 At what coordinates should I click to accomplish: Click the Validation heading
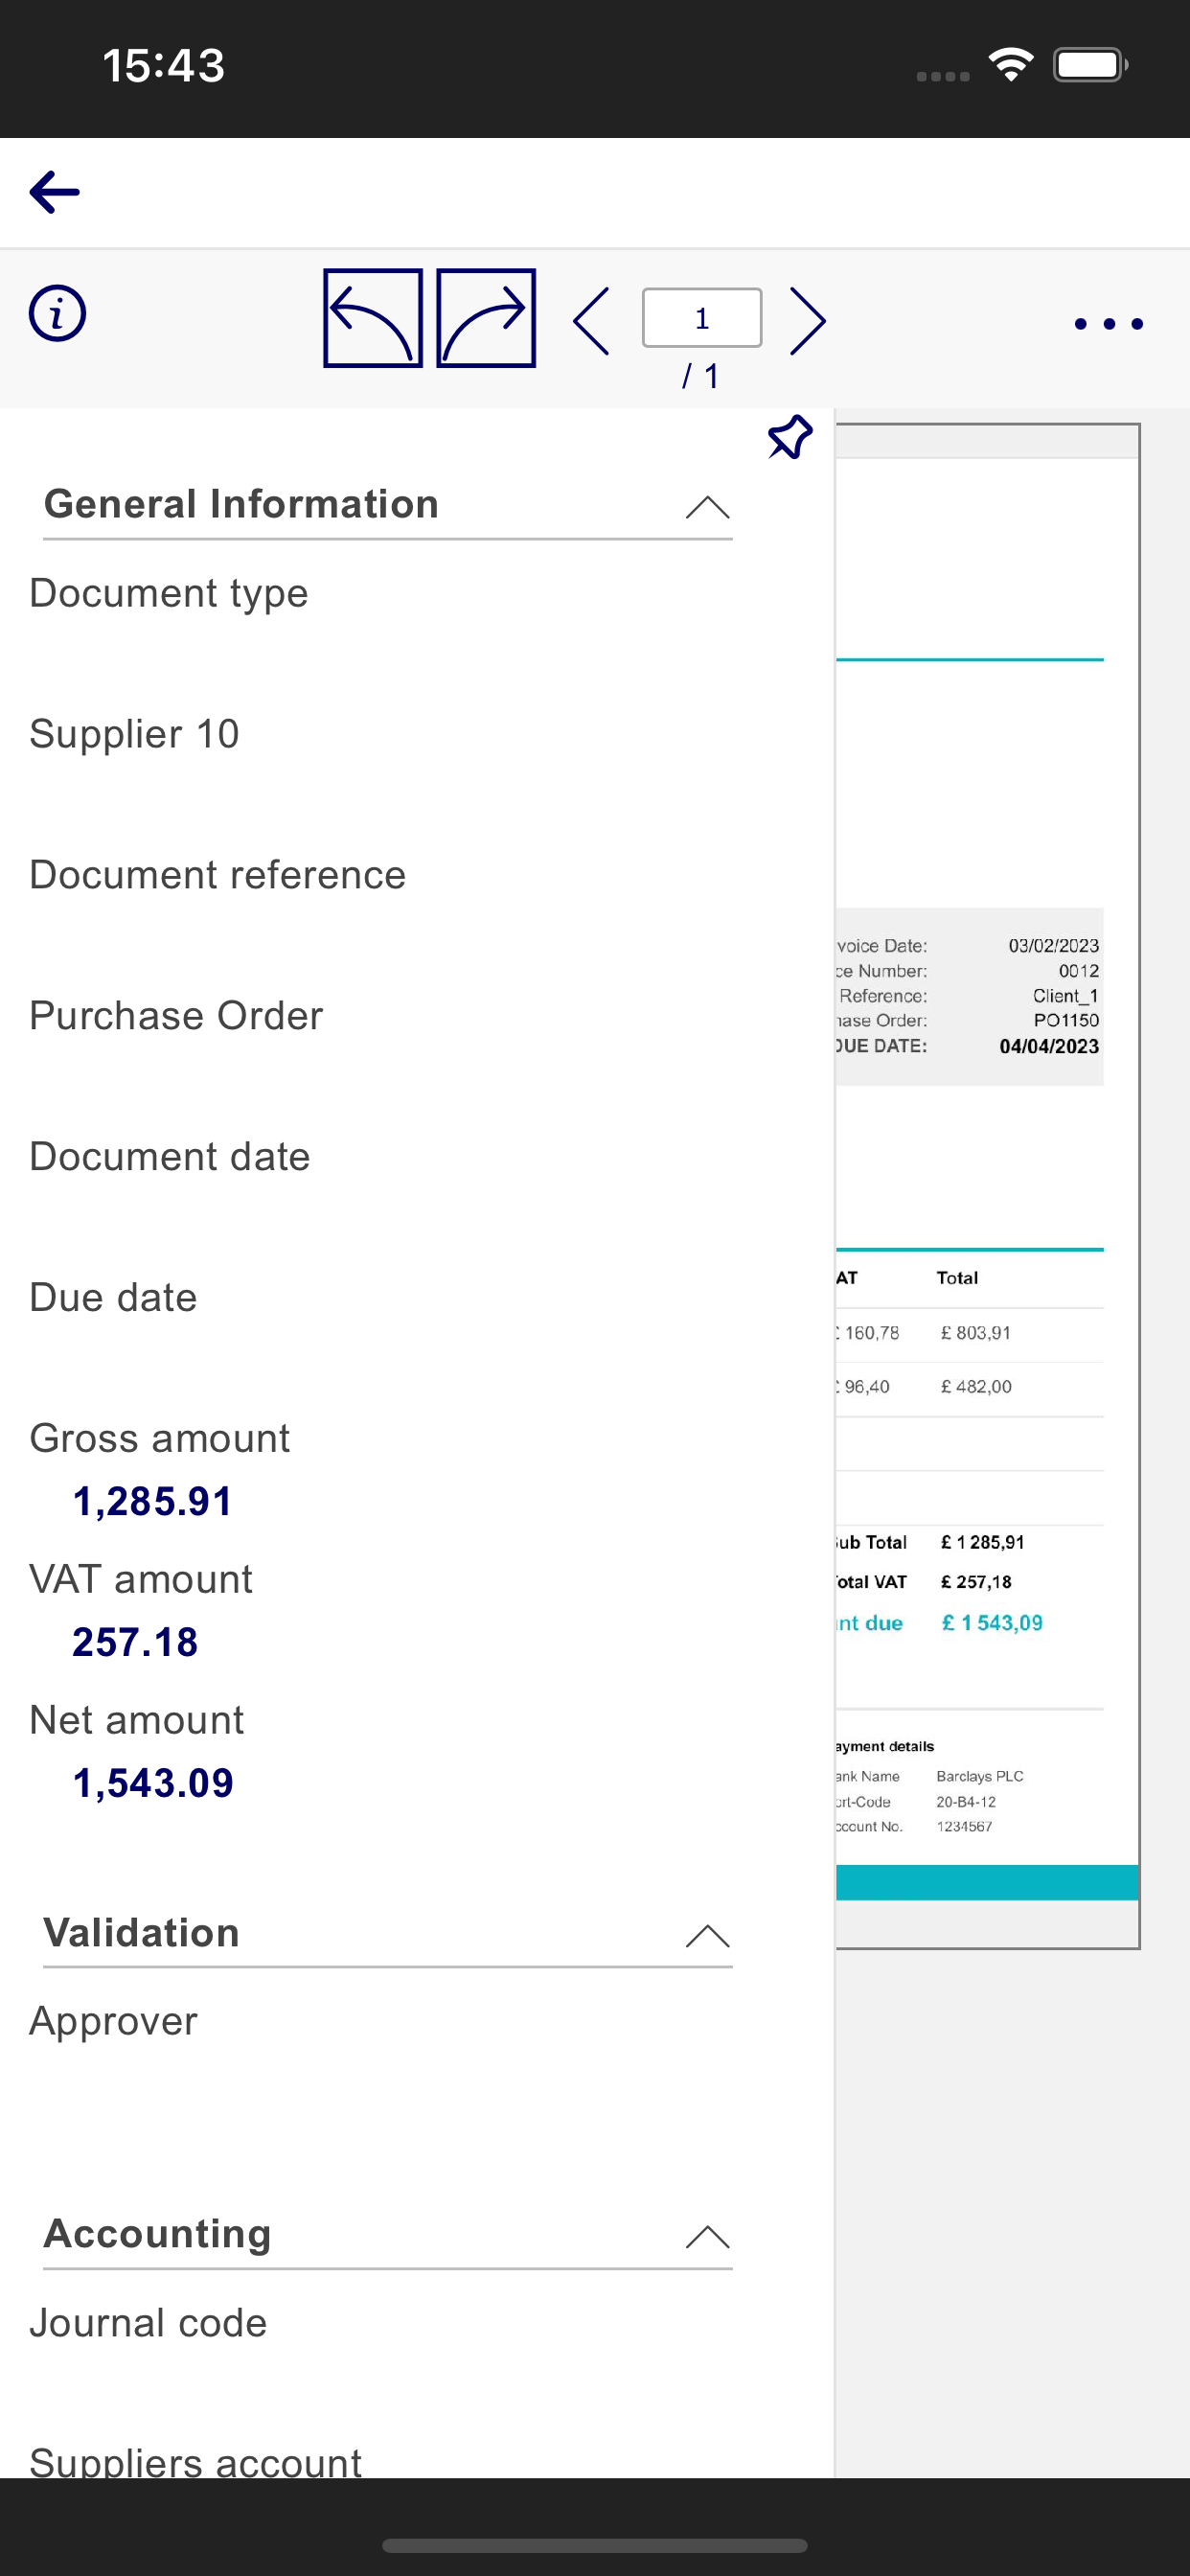[x=141, y=1933]
